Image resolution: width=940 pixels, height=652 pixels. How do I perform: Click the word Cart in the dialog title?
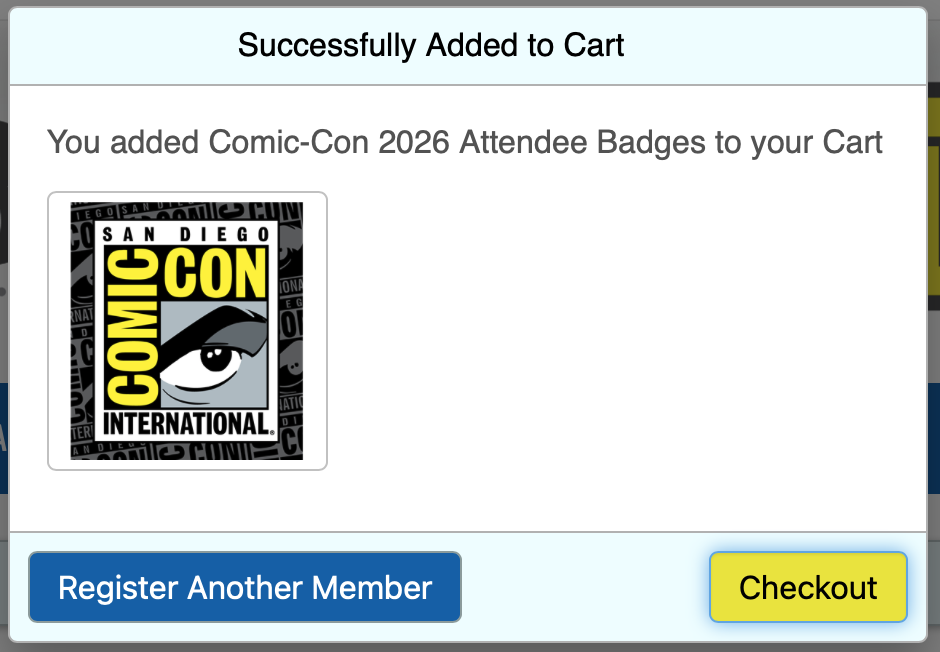pyautogui.click(x=594, y=45)
